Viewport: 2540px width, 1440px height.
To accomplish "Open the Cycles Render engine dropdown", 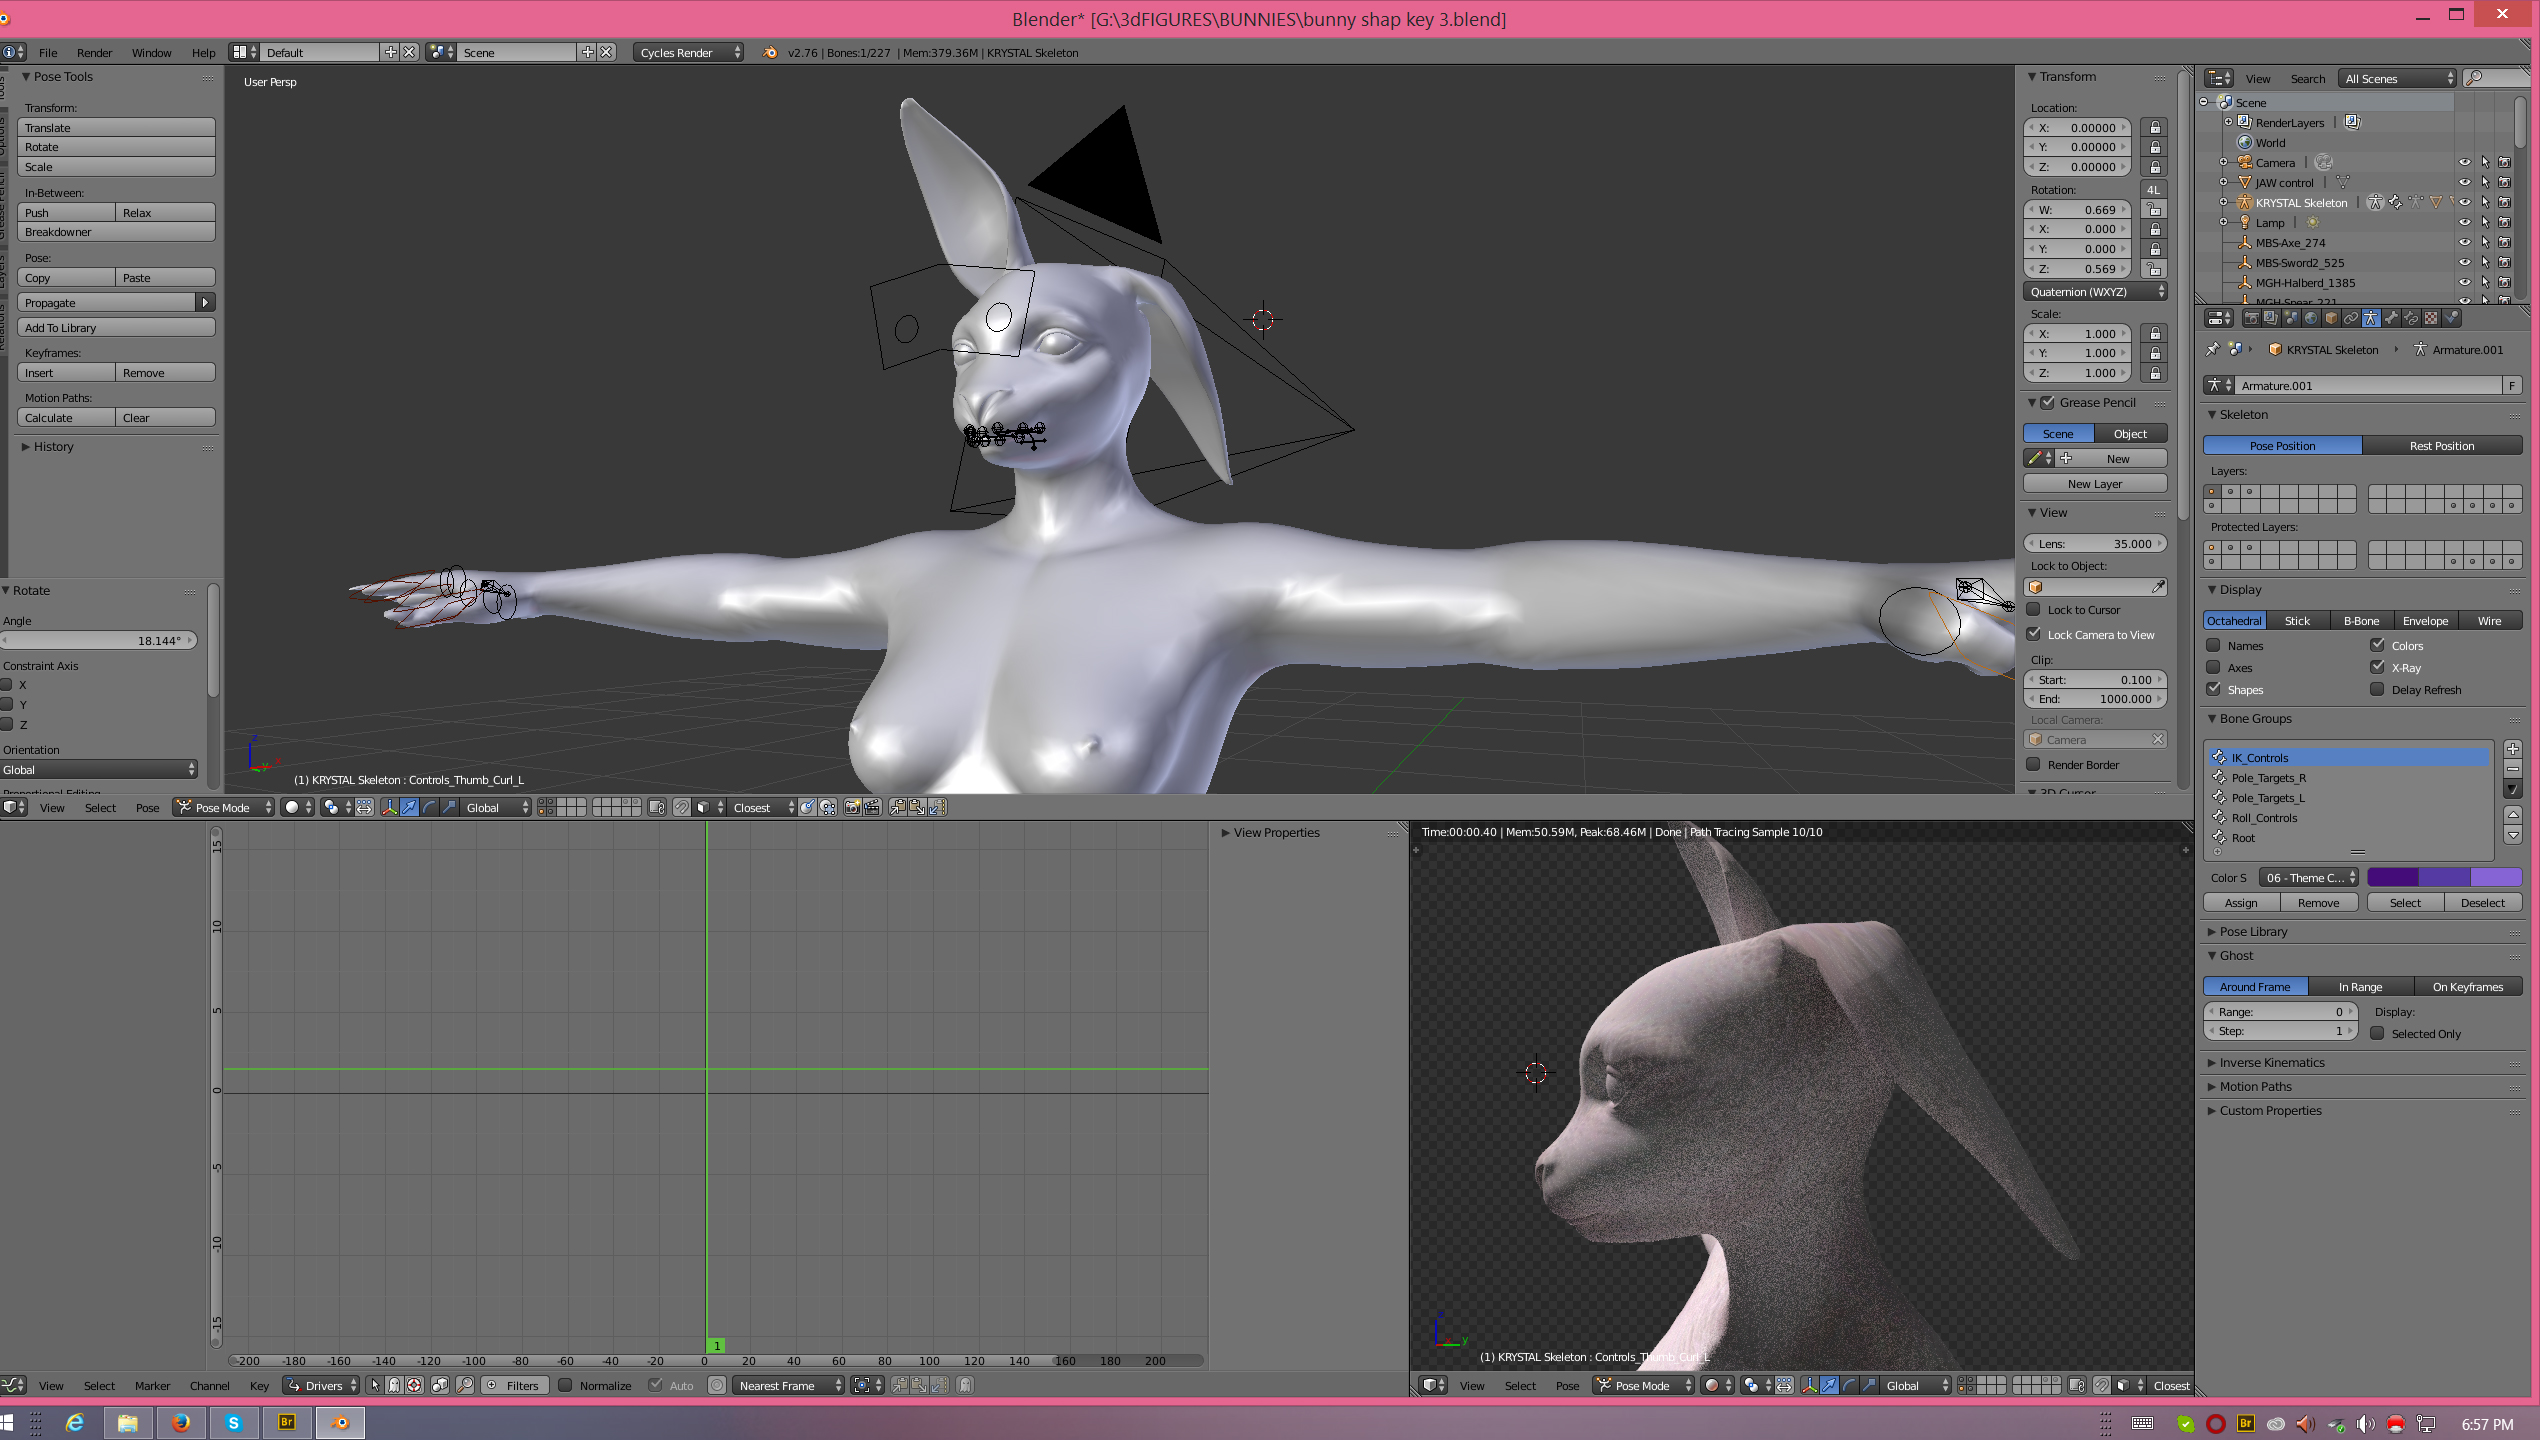I will click(x=689, y=52).
